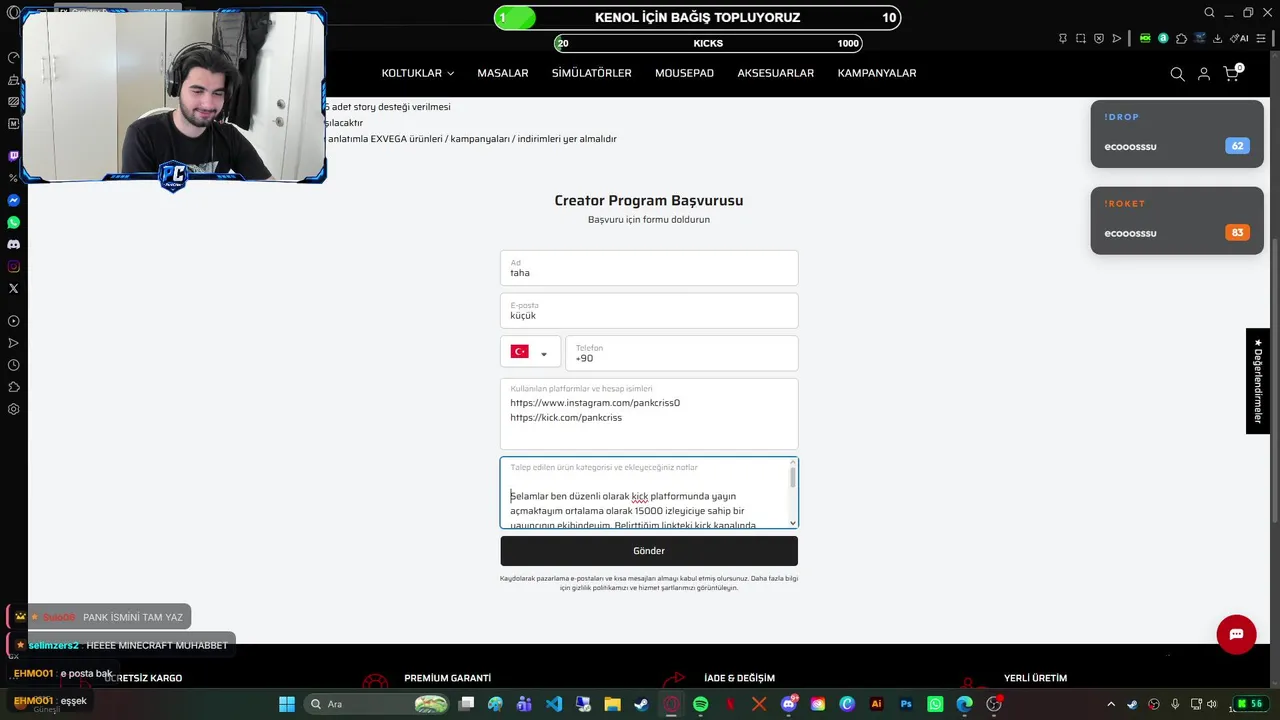Open WhatsApp in the browser sidebar

pos(14,222)
